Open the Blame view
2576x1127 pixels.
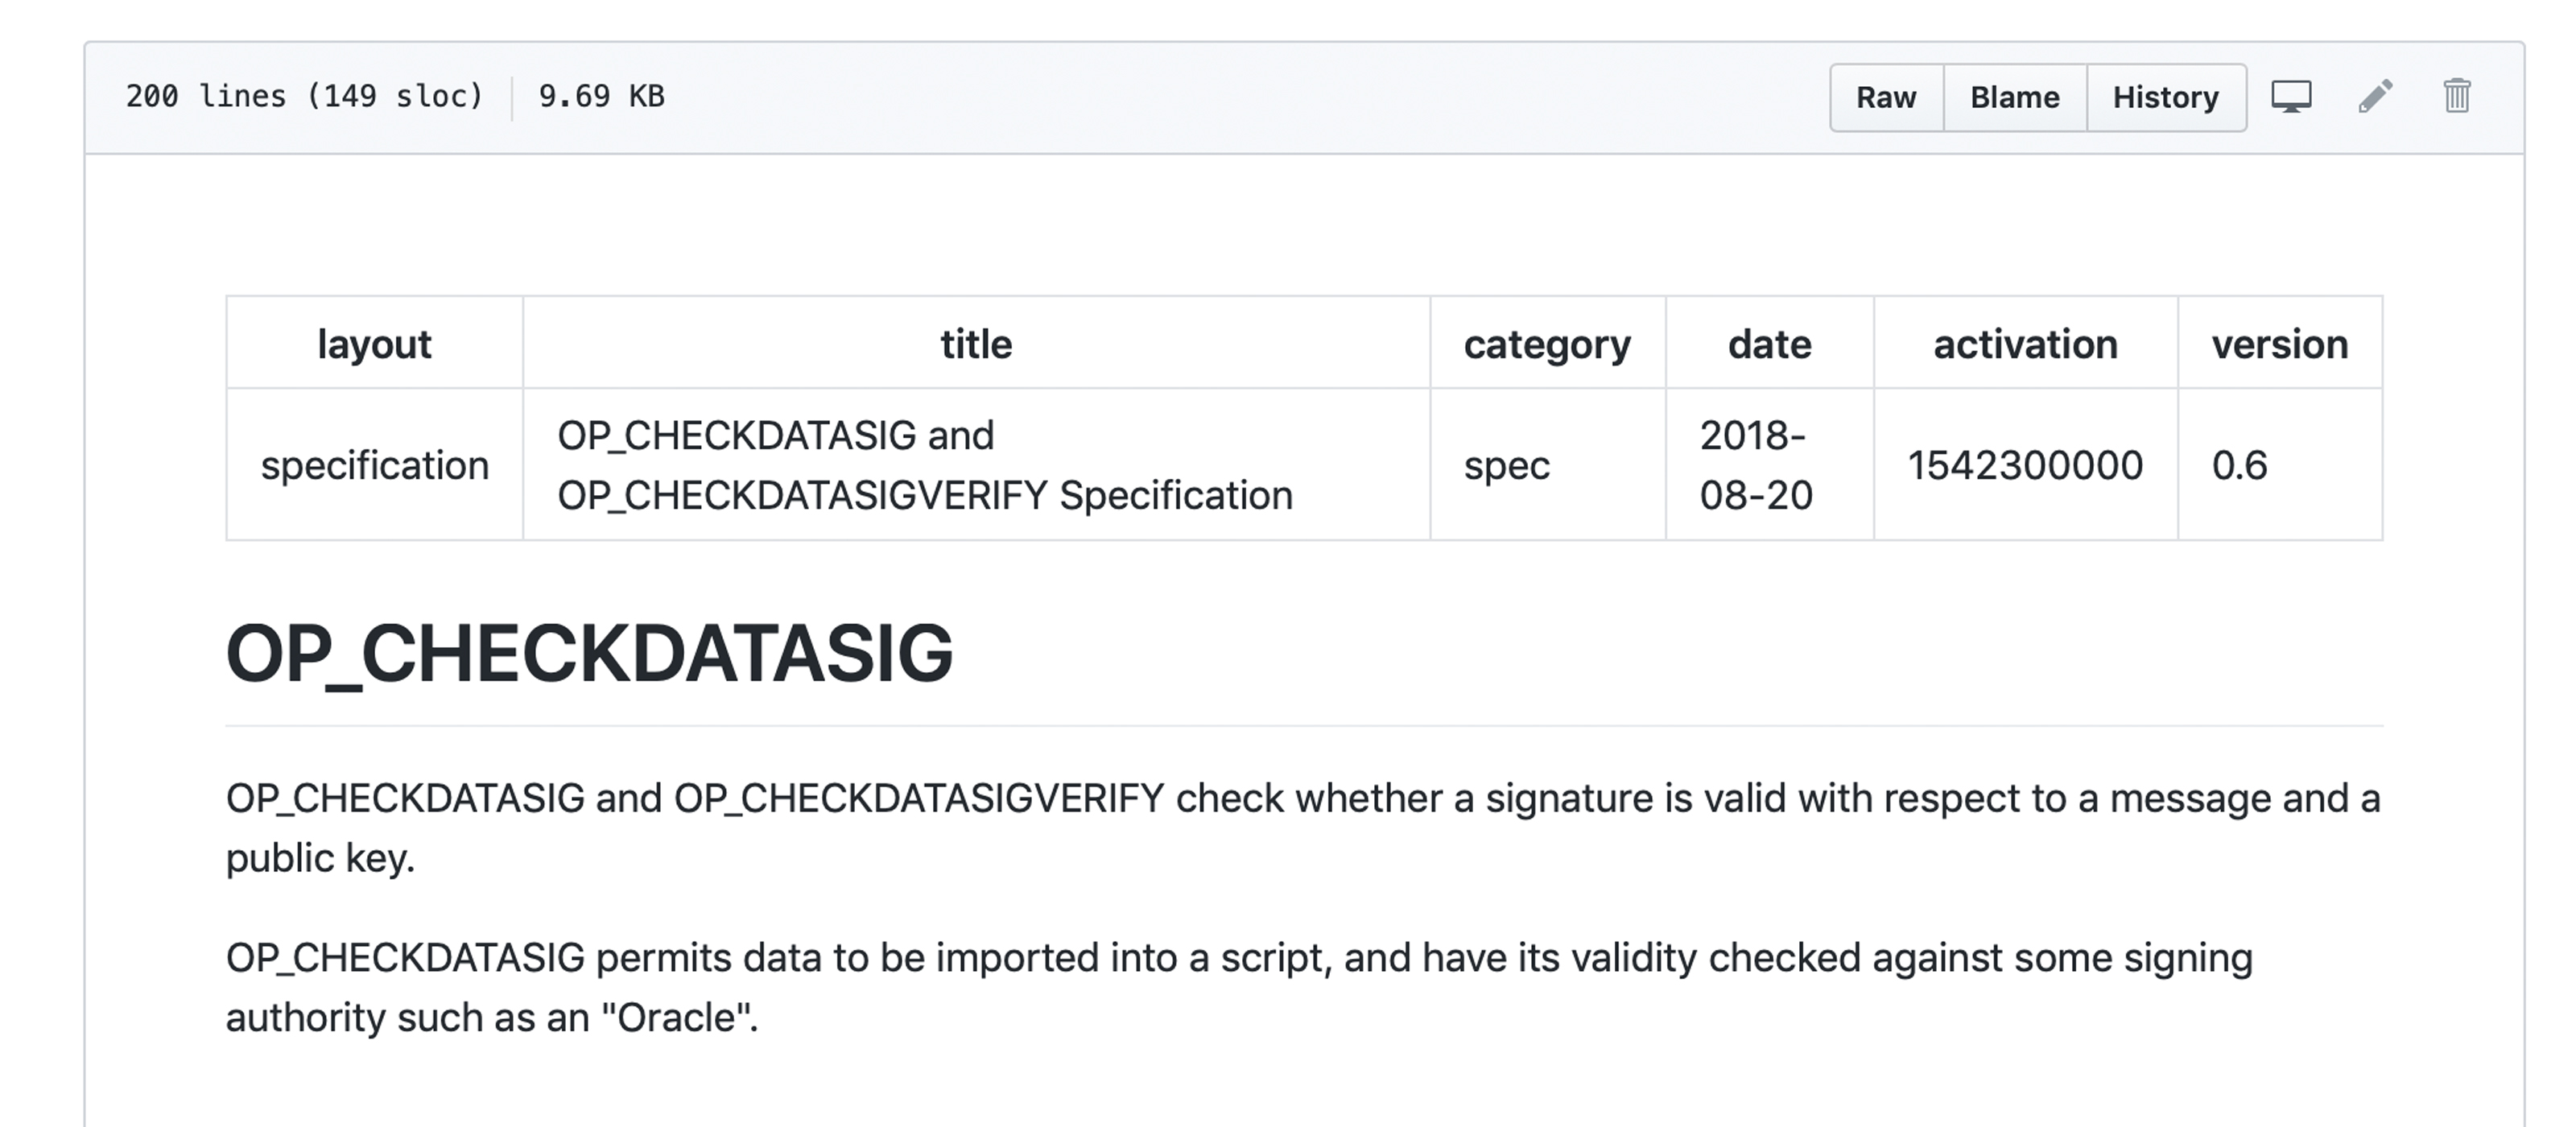pyautogui.click(x=2014, y=97)
